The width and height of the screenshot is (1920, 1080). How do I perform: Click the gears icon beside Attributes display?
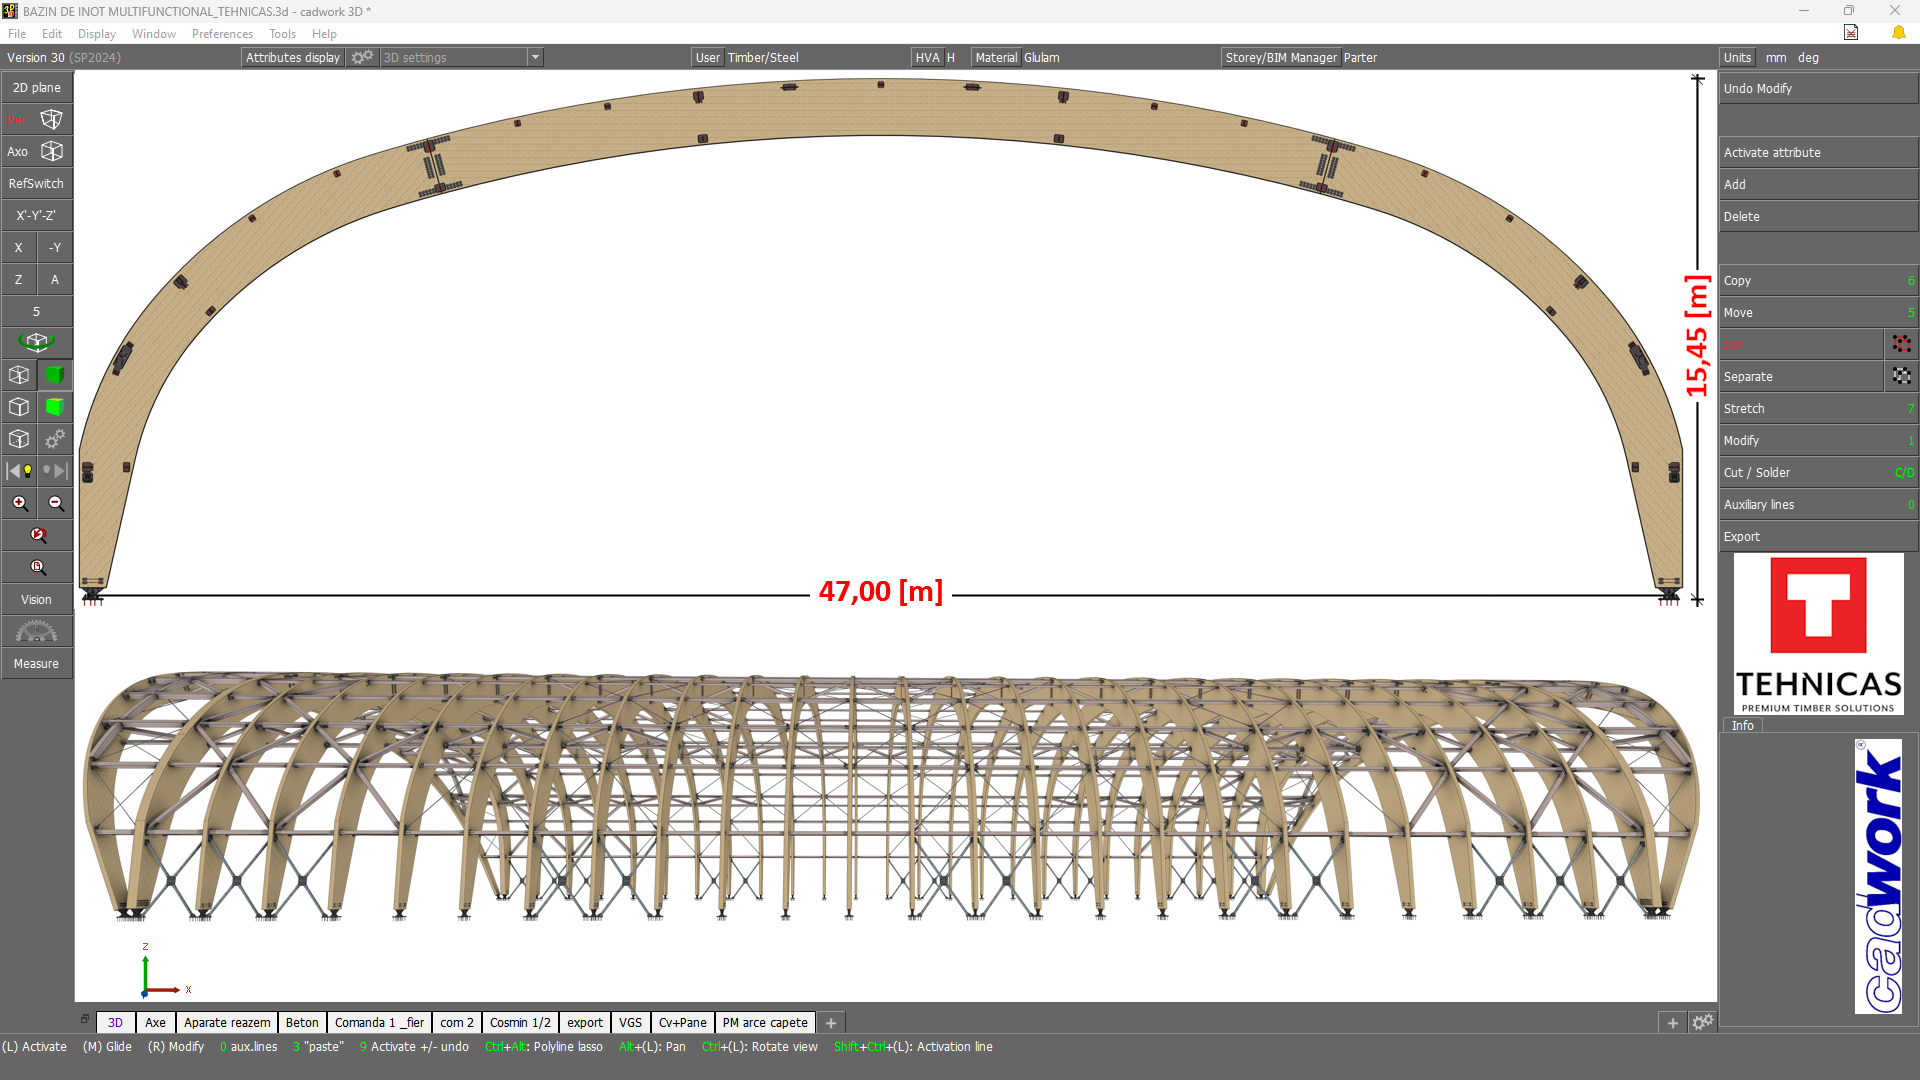[362, 58]
